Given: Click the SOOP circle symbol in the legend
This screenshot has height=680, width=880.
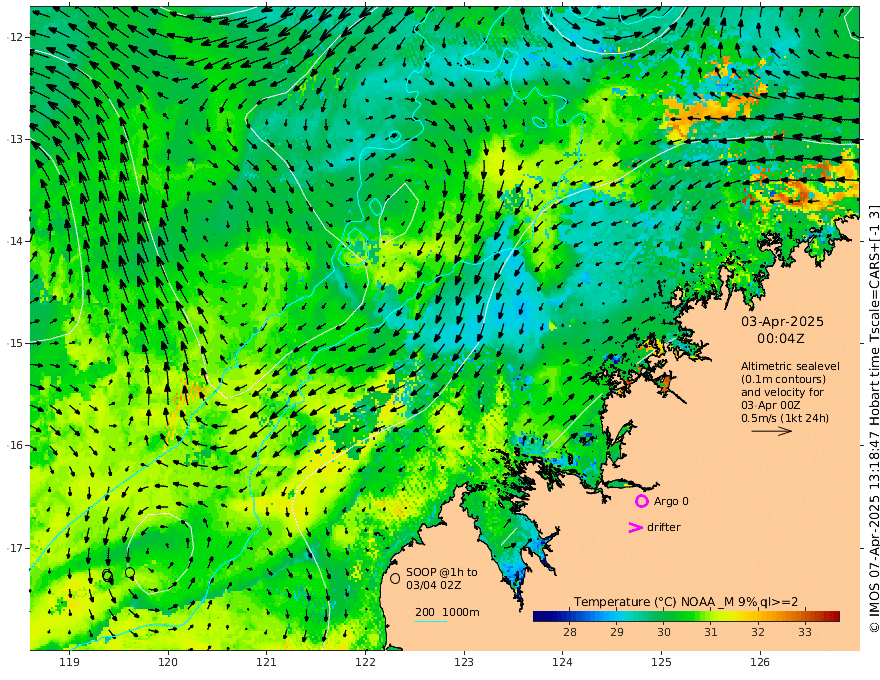Looking at the screenshot, I should 395,578.
